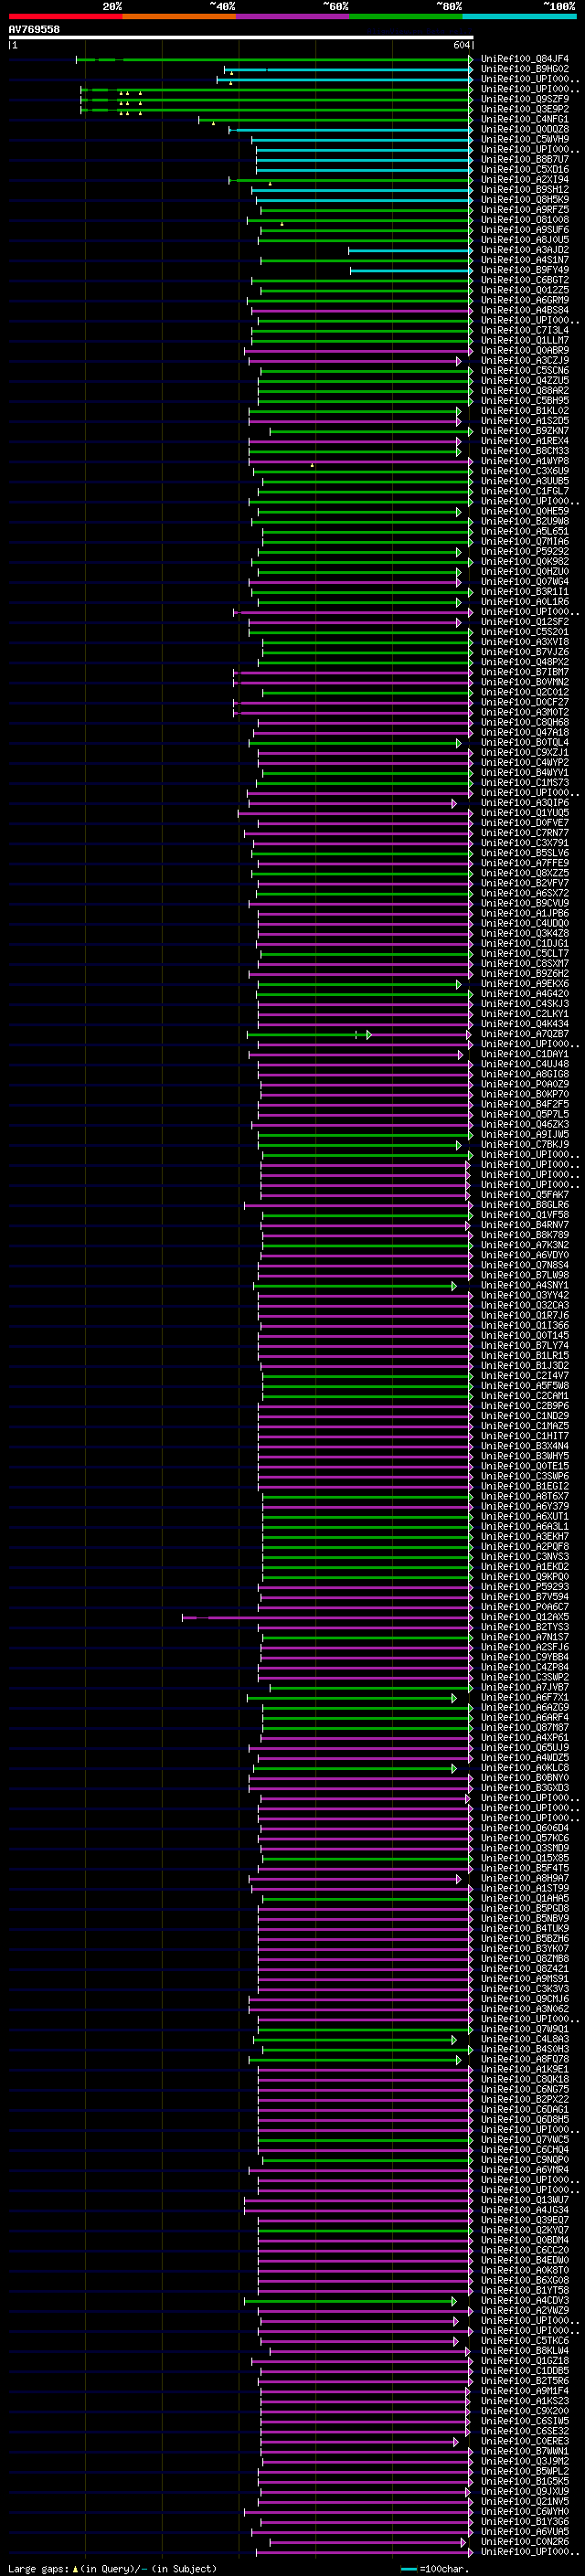
Task: Click the UniRef100_B5F4T5 label
Action: pos(525,1868)
